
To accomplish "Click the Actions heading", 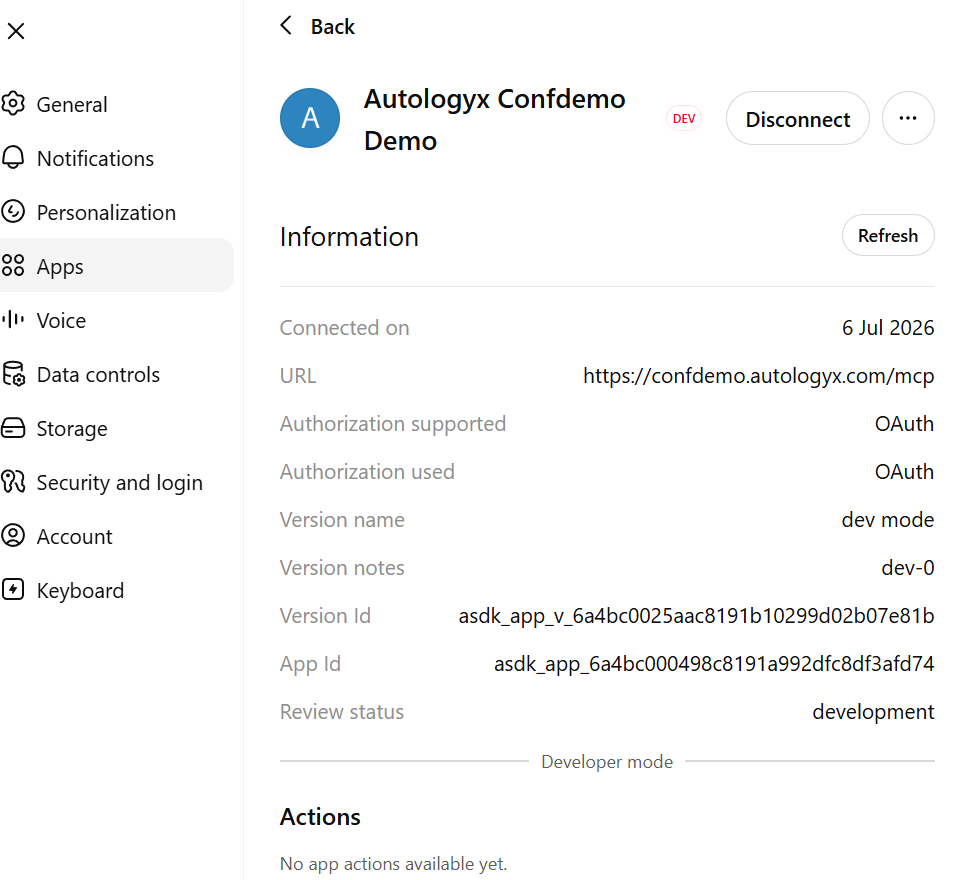I will [x=320, y=817].
